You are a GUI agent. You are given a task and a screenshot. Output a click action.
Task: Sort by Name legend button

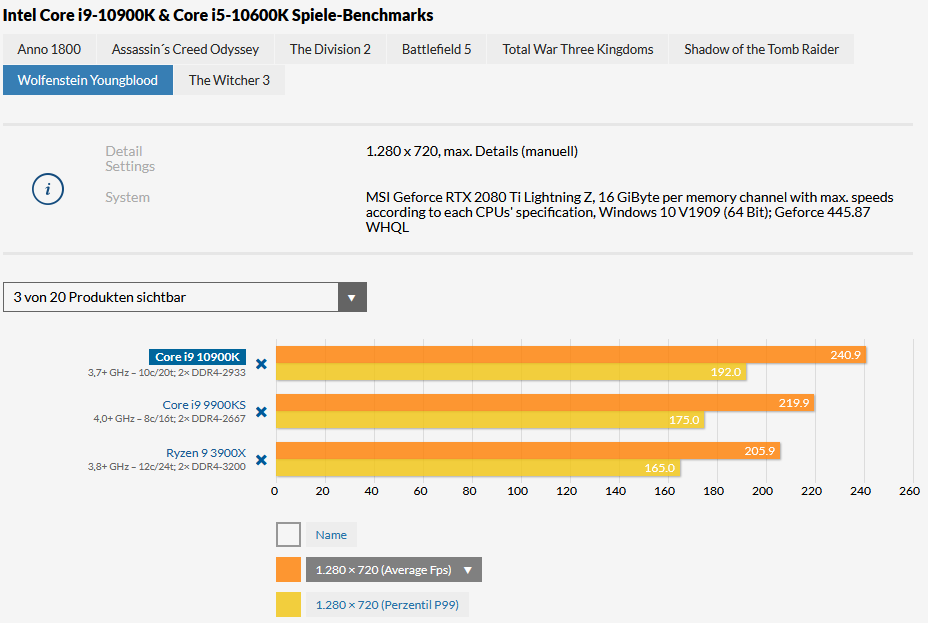pos(331,534)
